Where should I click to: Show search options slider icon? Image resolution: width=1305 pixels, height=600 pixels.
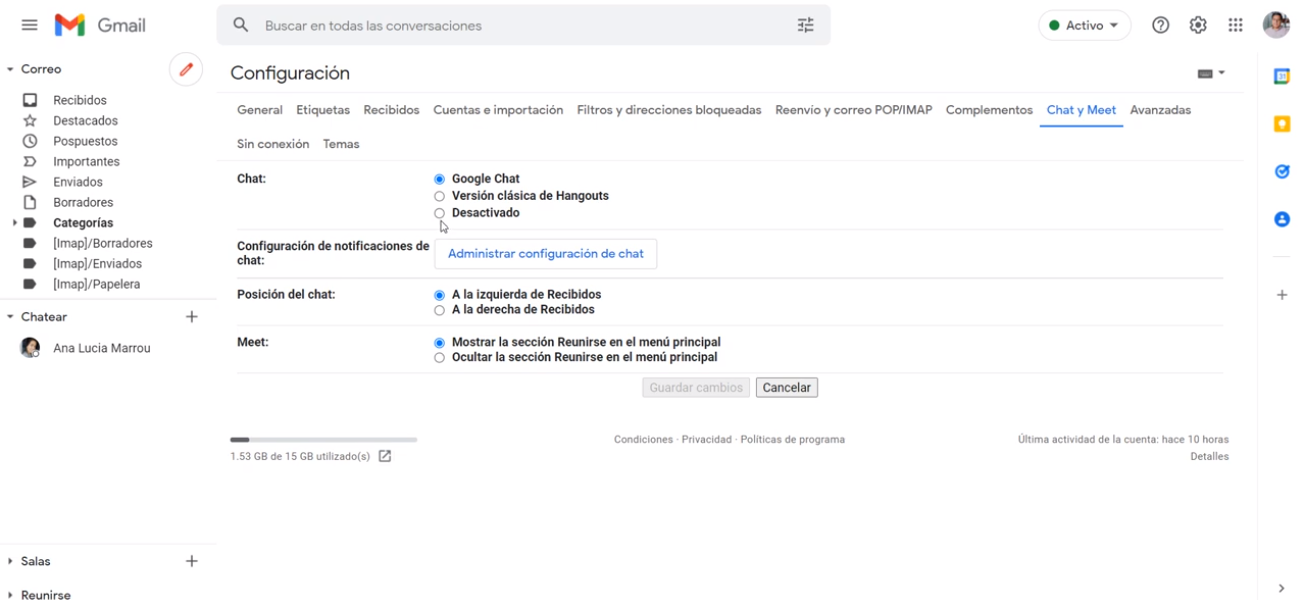805,25
